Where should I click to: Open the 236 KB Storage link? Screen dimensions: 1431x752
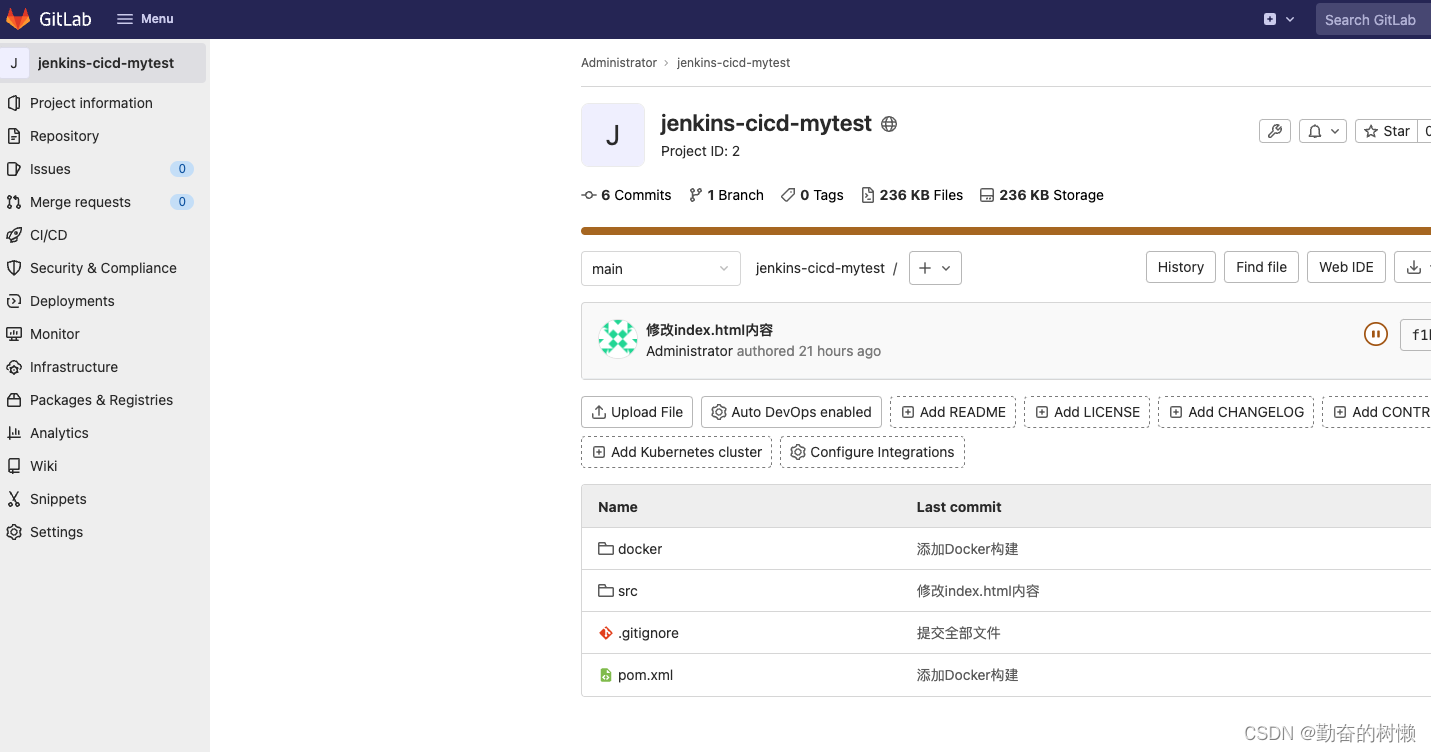(1042, 195)
